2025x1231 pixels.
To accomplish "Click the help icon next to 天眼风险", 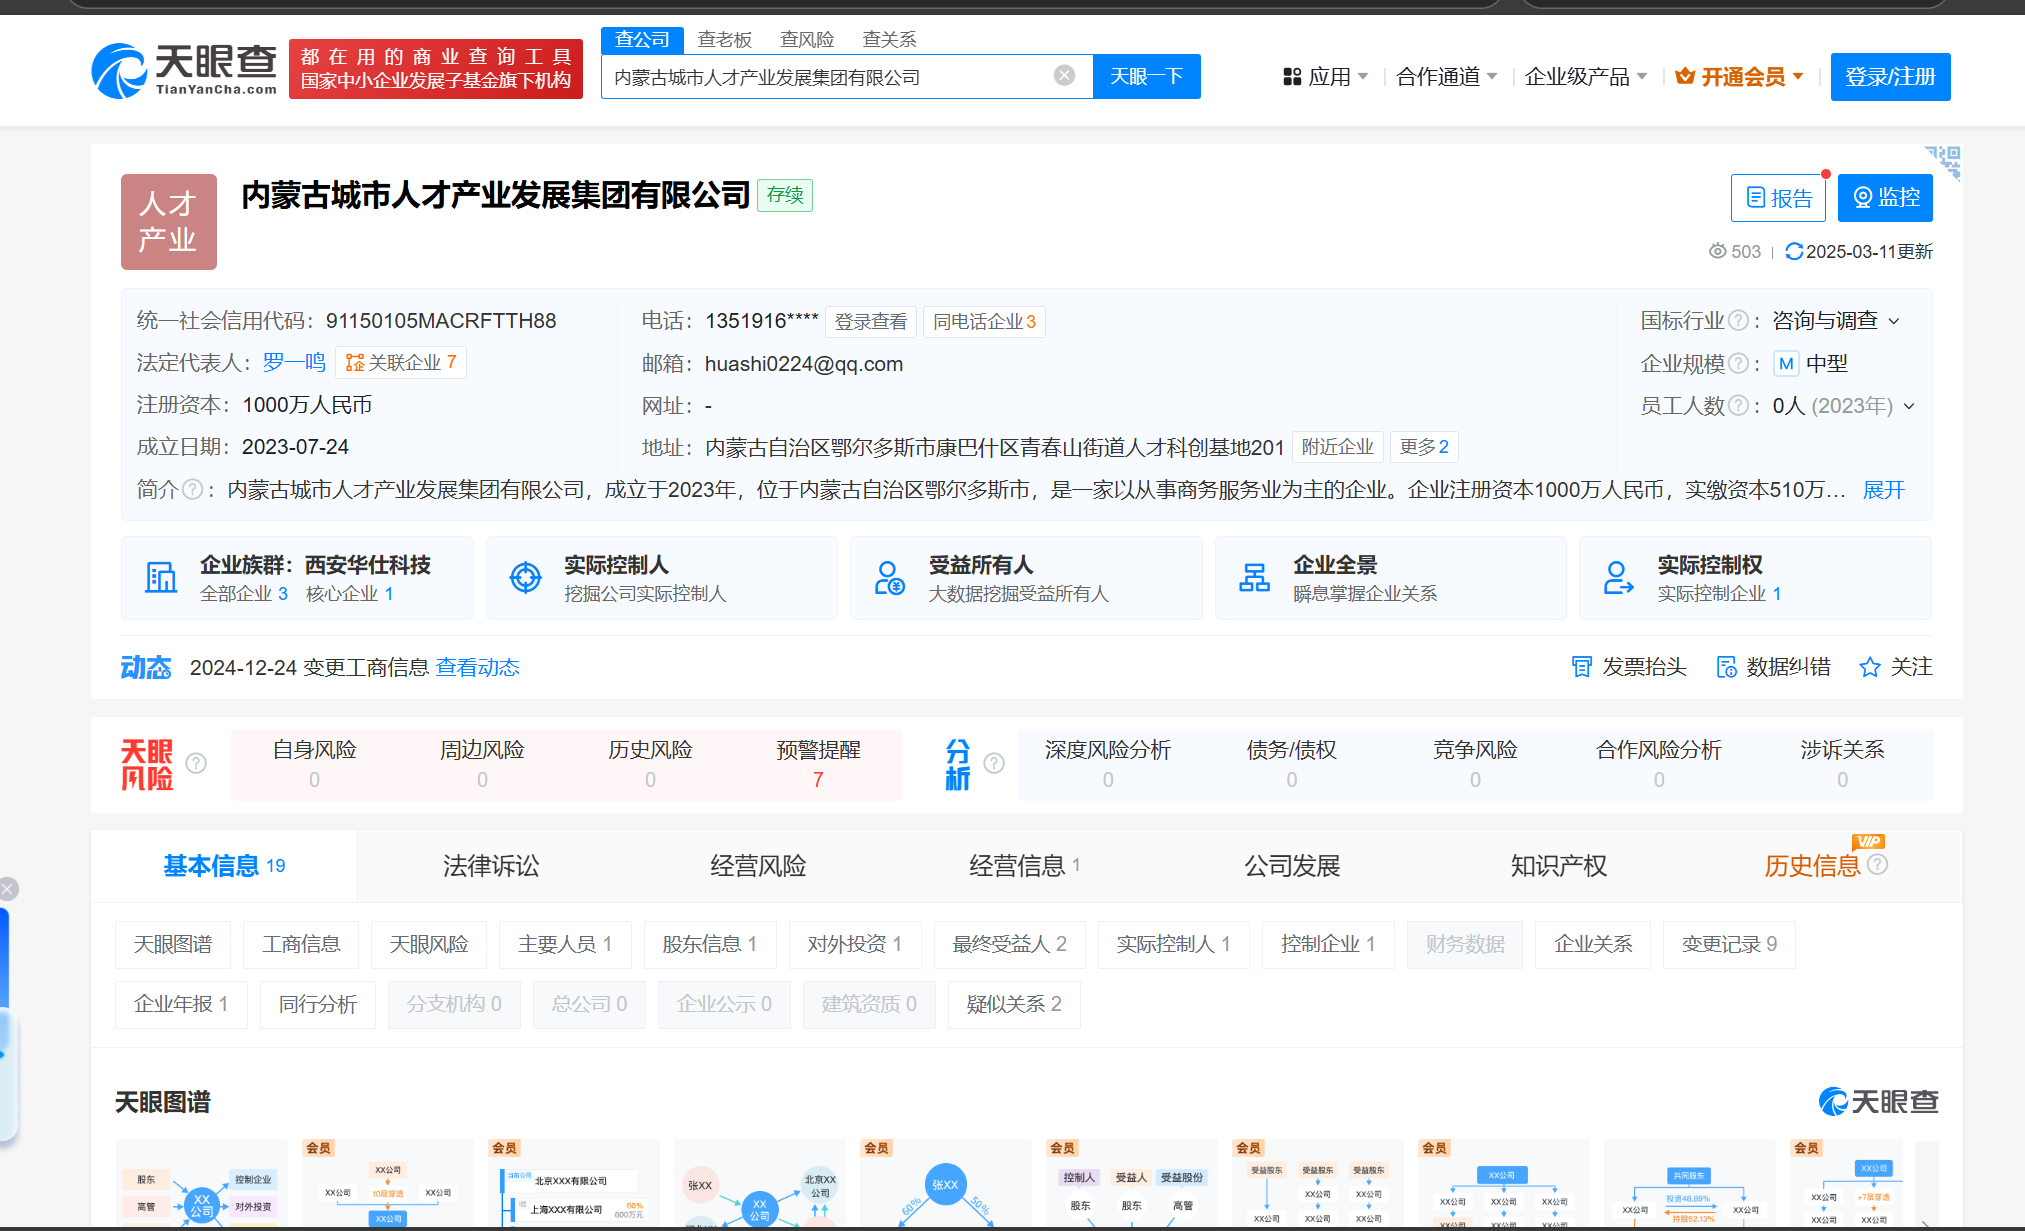I will point(197,764).
